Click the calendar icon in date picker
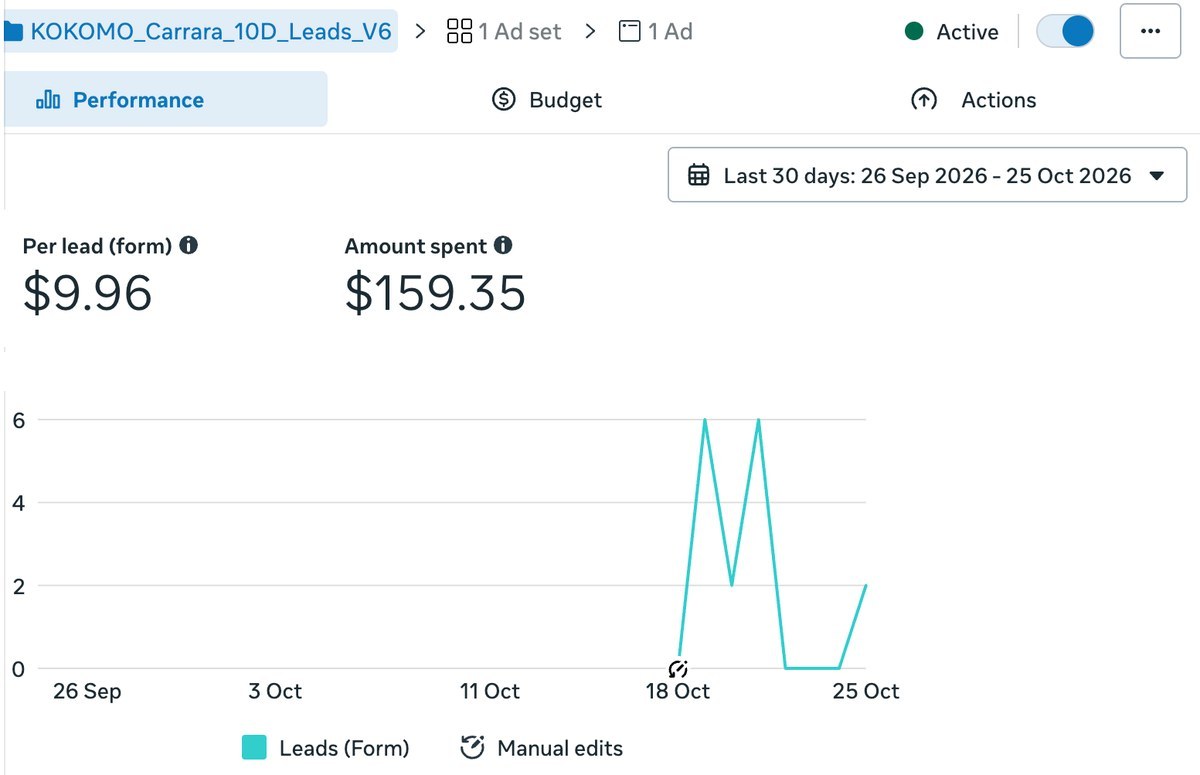The image size is (1200, 775). tap(699, 175)
